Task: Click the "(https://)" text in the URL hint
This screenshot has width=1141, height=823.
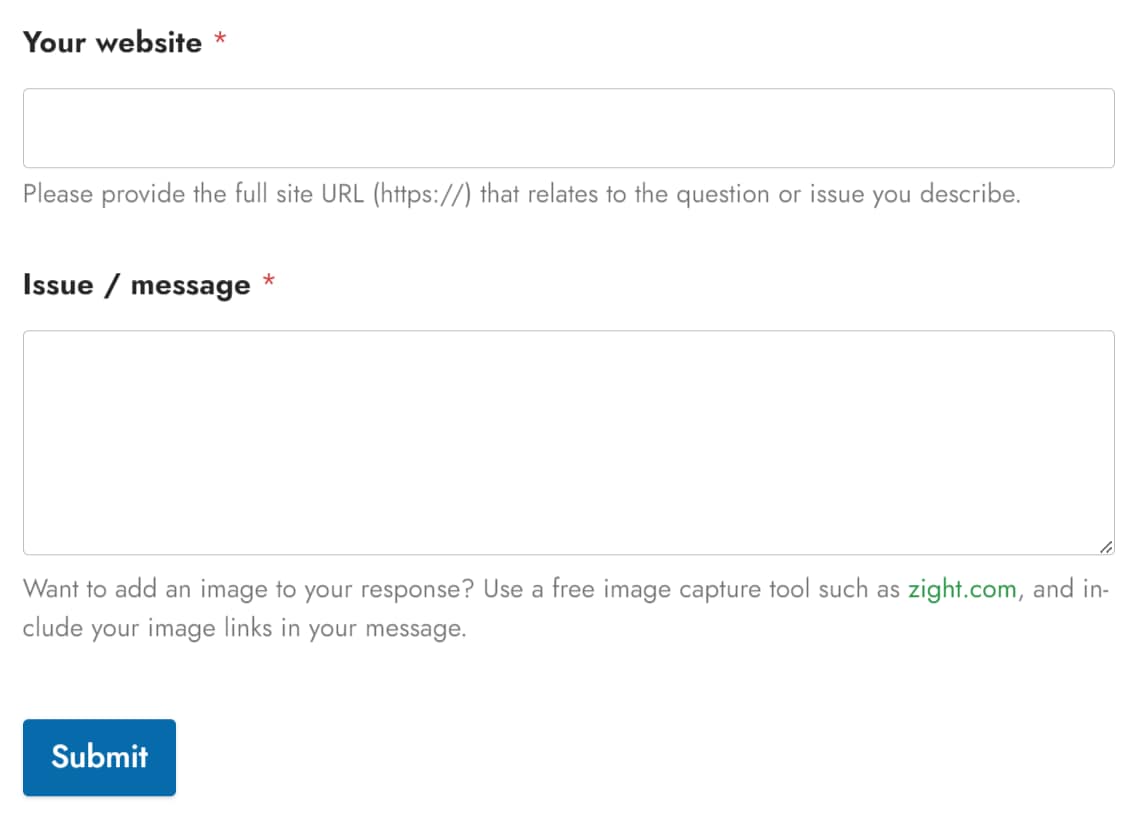Action: click(422, 194)
